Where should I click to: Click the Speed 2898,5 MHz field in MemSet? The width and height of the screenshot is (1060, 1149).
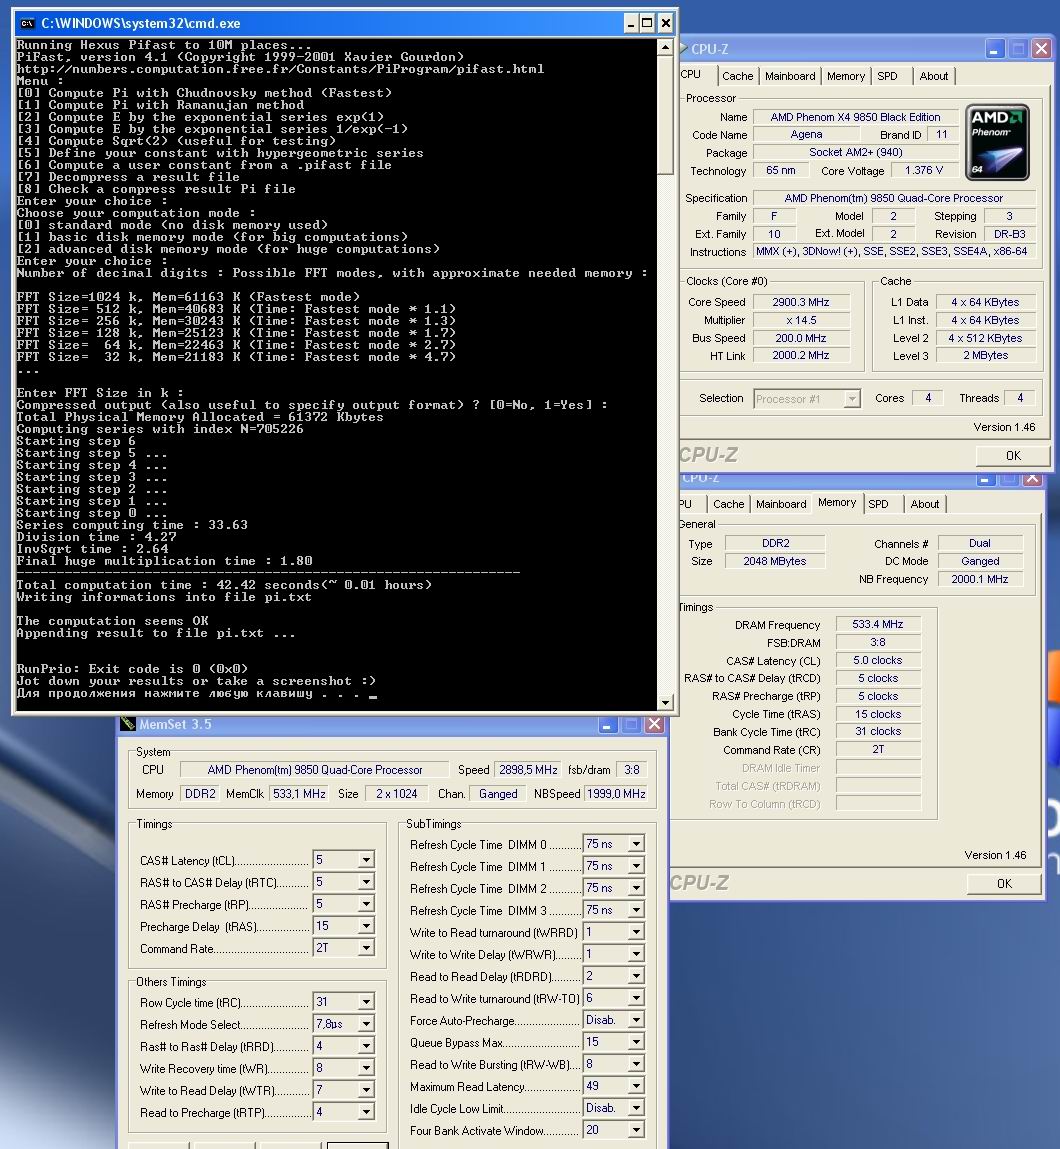[527, 769]
